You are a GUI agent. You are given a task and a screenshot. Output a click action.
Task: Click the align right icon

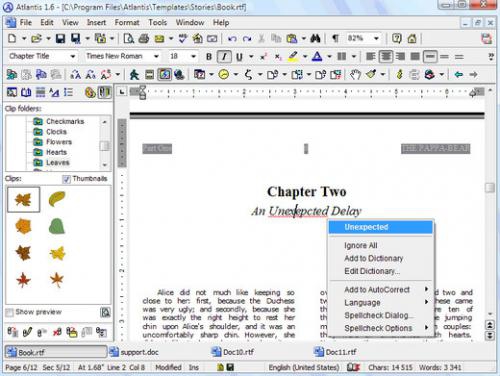point(400,57)
